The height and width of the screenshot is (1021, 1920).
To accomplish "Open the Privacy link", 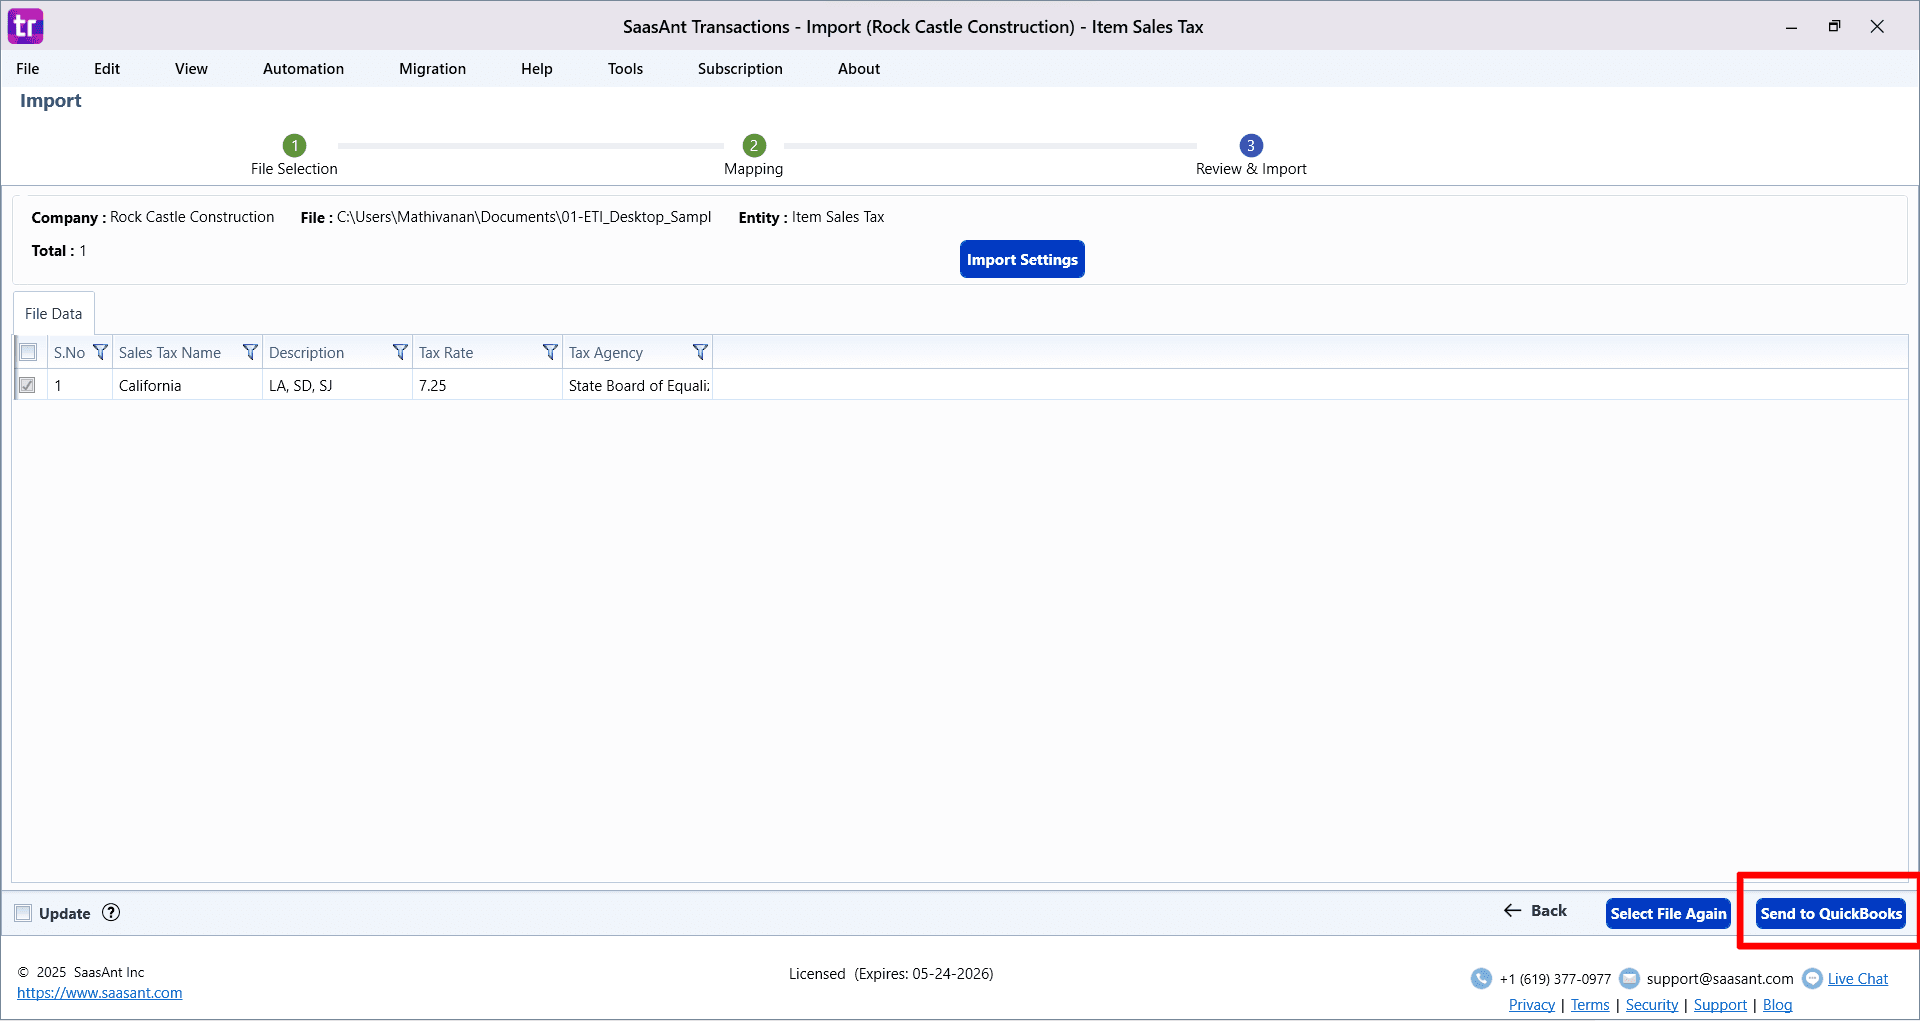I will click(x=1532, y=1005).
